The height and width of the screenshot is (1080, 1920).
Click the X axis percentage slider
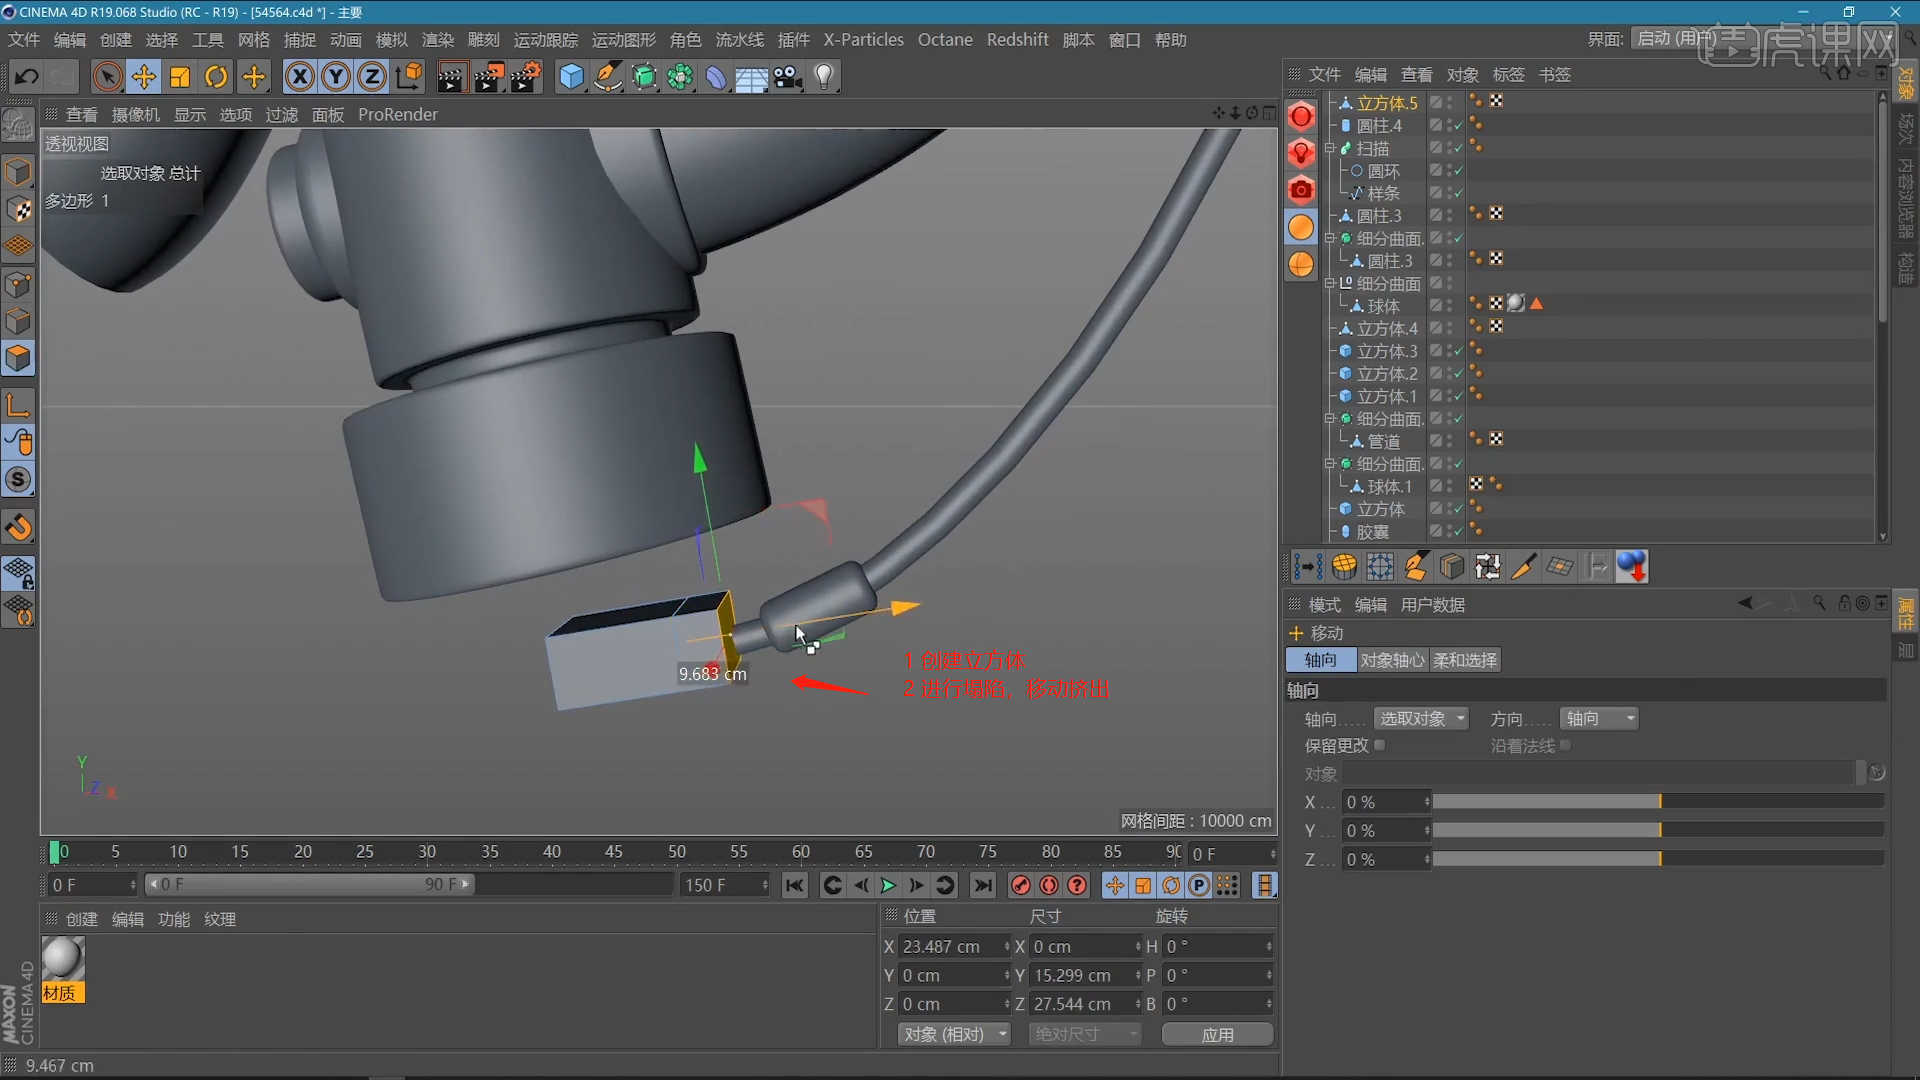1658,802
